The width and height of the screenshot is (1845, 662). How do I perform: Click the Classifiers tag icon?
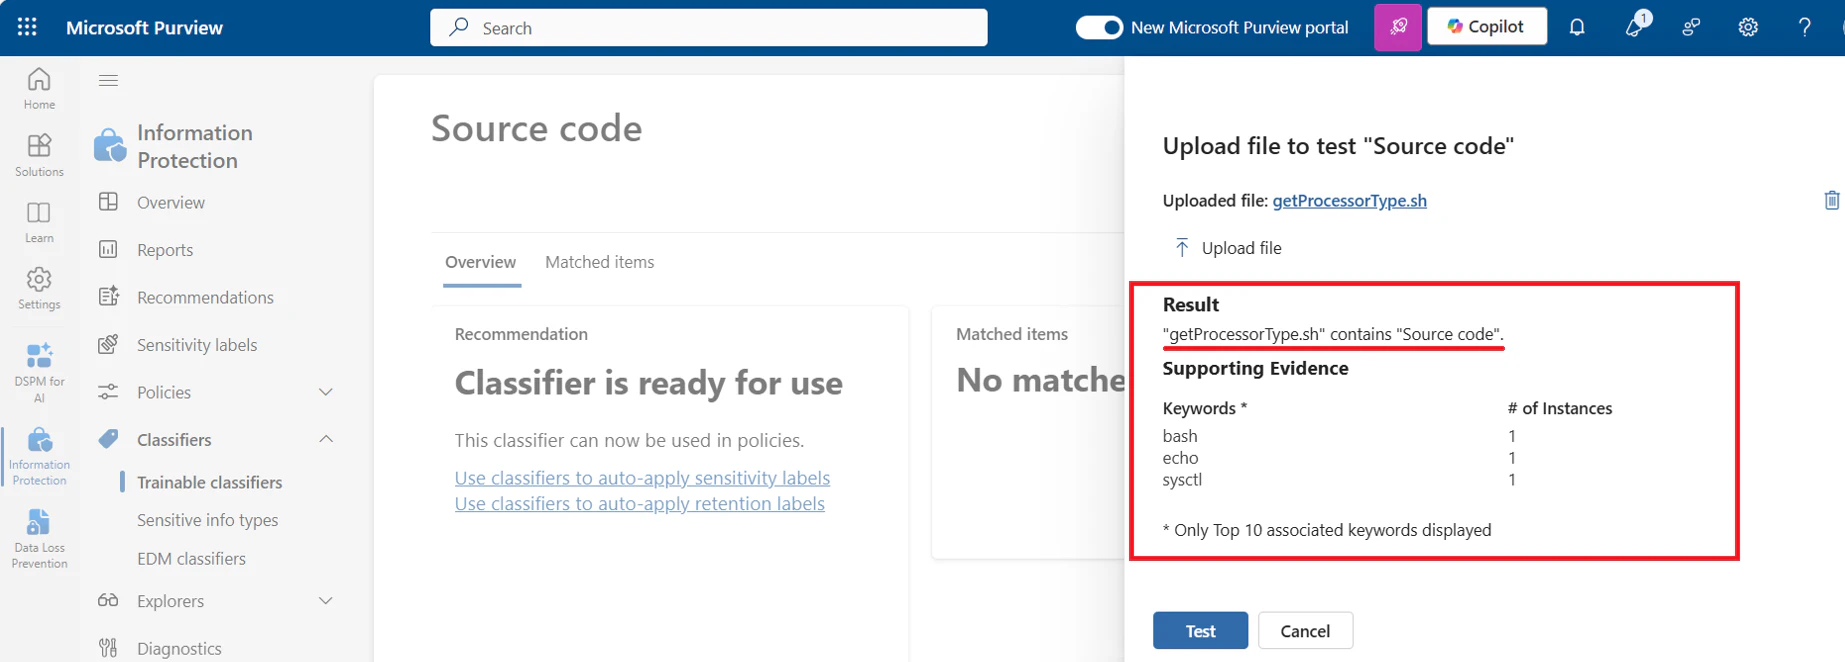click(108, 439)
